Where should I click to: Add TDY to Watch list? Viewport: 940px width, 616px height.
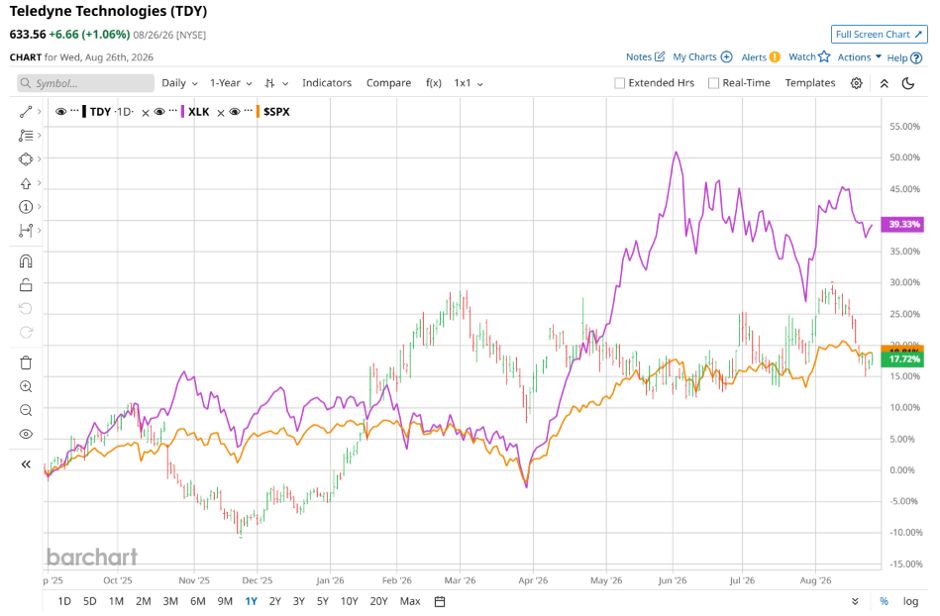809,57
